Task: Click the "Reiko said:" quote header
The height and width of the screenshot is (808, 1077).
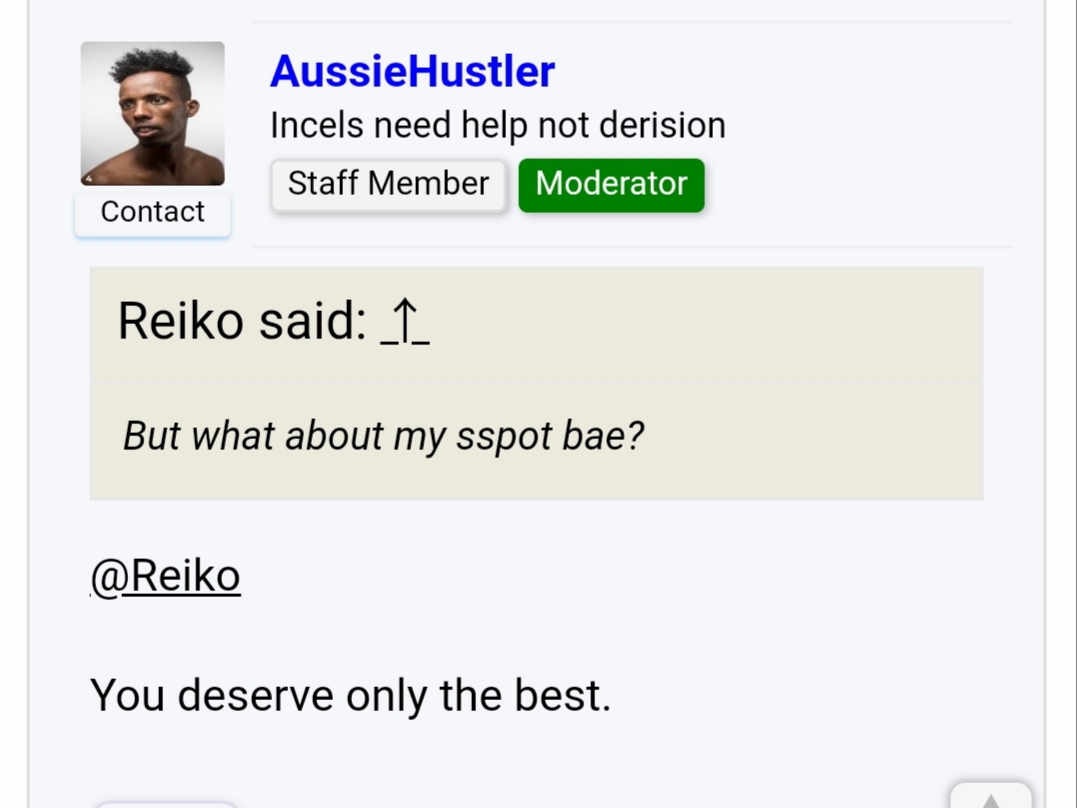Action: [x=242, y=321]
